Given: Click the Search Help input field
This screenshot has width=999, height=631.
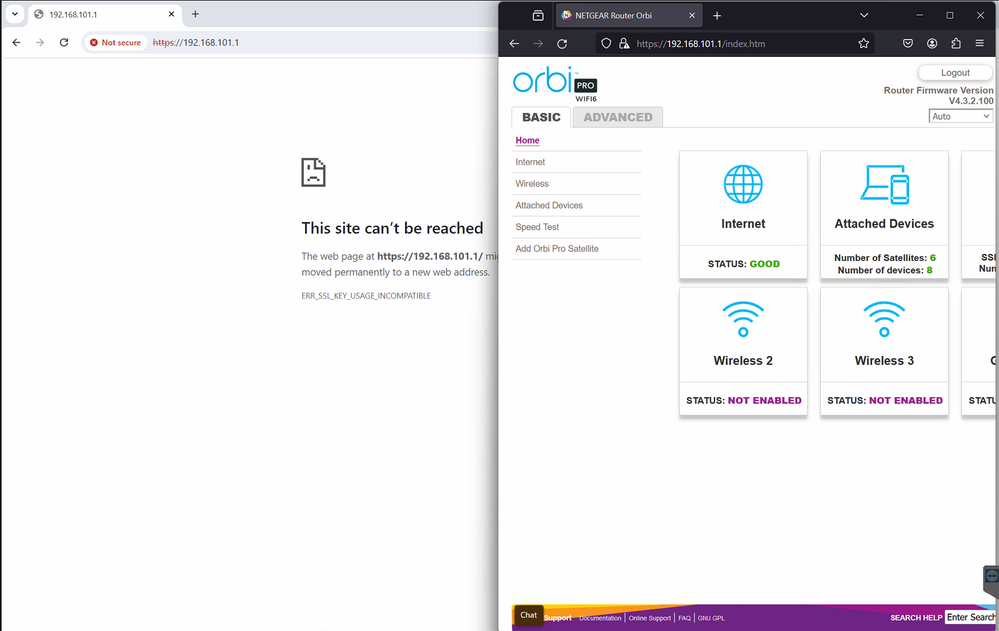Looking at the screenshot, I should tap(970, 618).
